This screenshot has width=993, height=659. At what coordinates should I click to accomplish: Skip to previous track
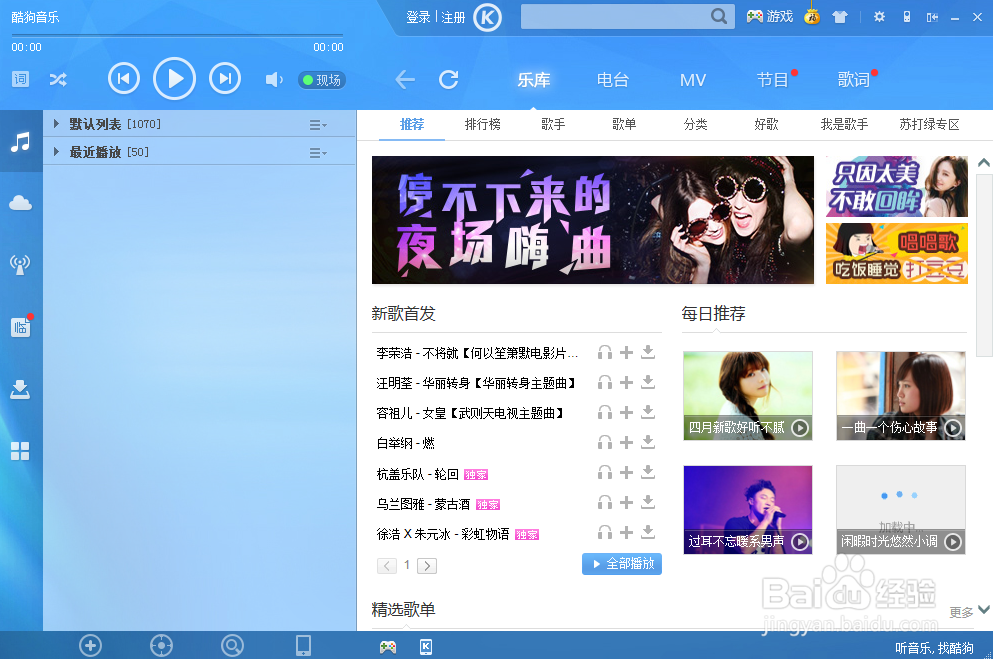123,78
